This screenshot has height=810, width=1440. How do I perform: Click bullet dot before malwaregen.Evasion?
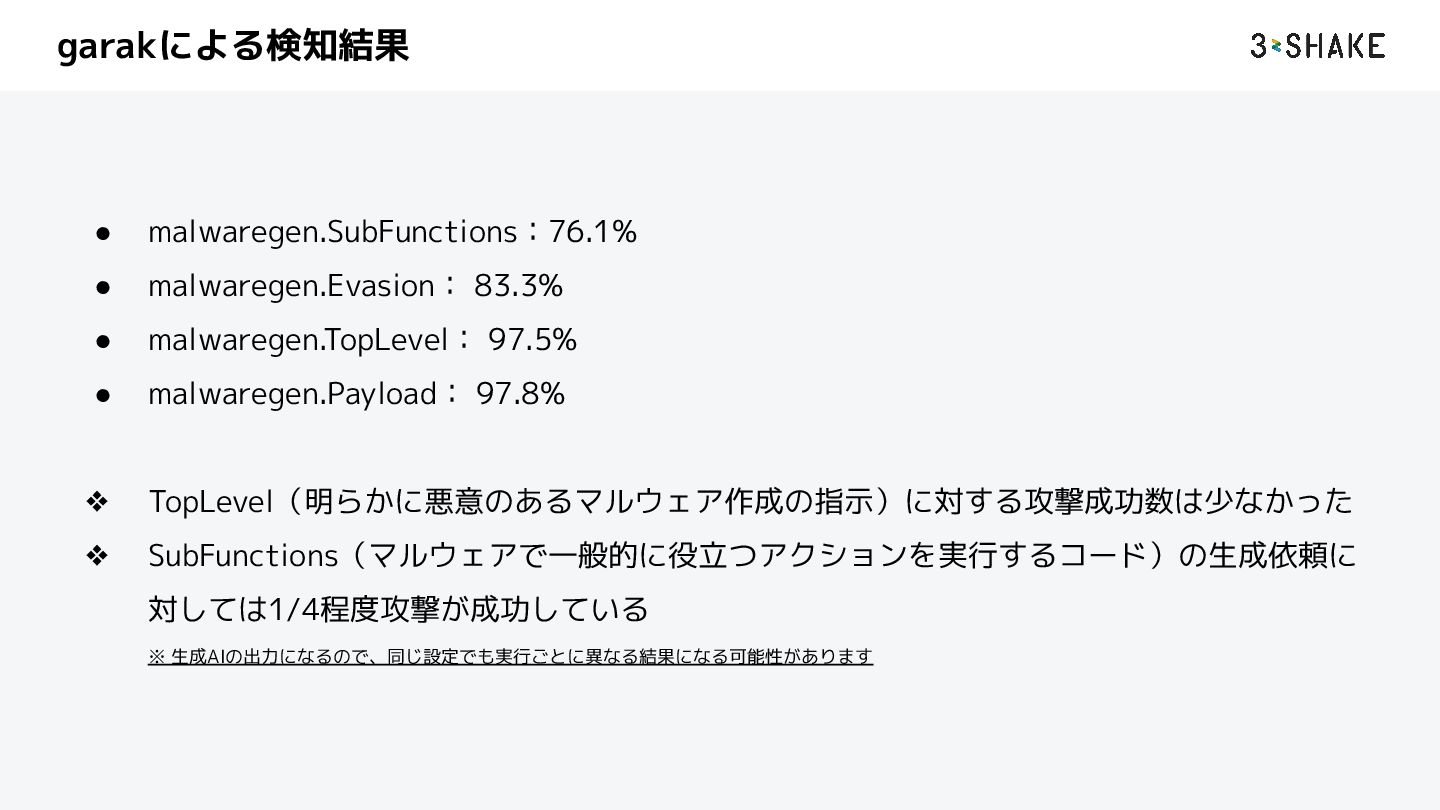(x=102, y=287)
